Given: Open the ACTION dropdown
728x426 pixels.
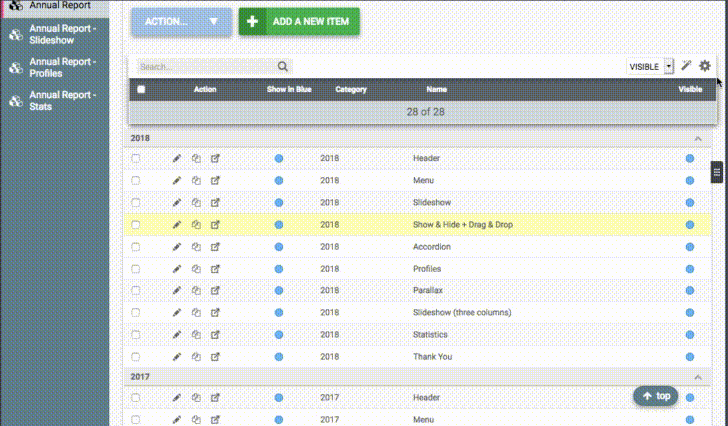Looking at the screenshot, I should (182, 22).
